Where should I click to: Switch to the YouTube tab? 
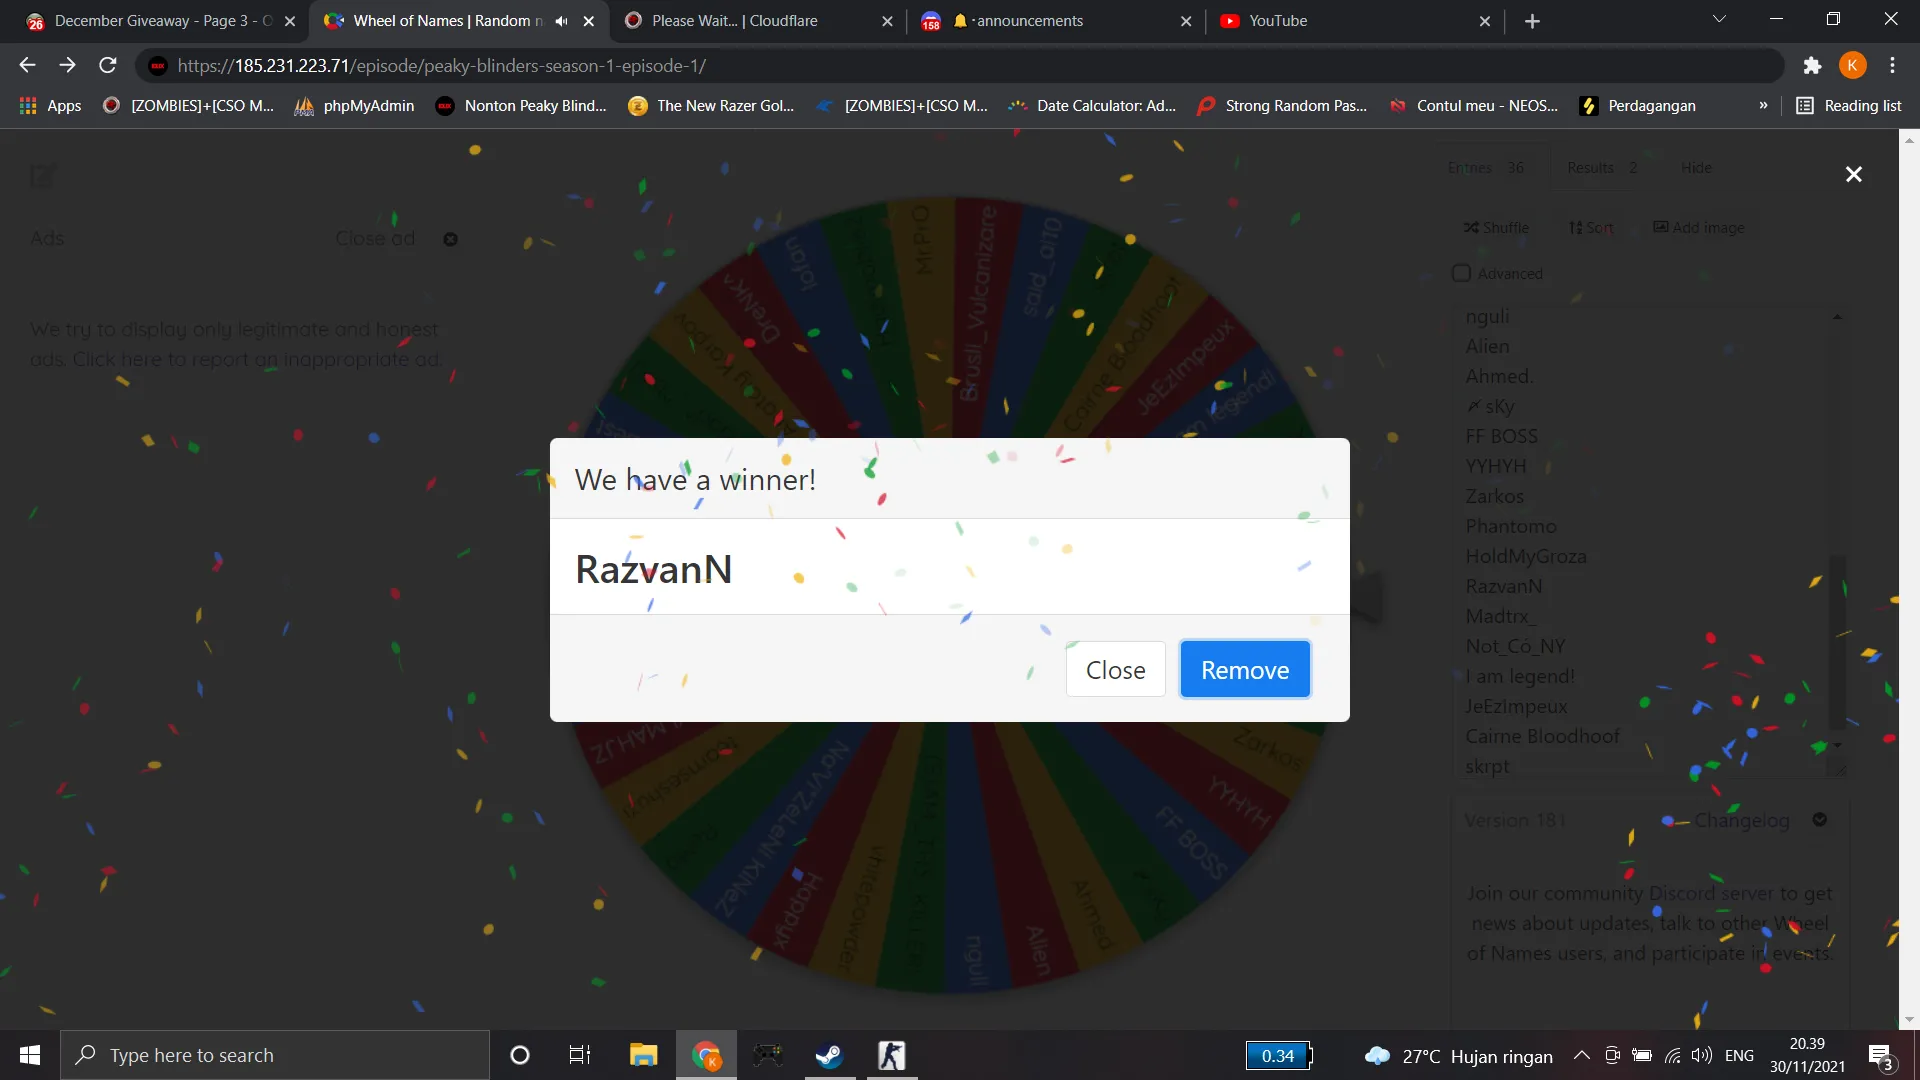tap(1355, 21)
